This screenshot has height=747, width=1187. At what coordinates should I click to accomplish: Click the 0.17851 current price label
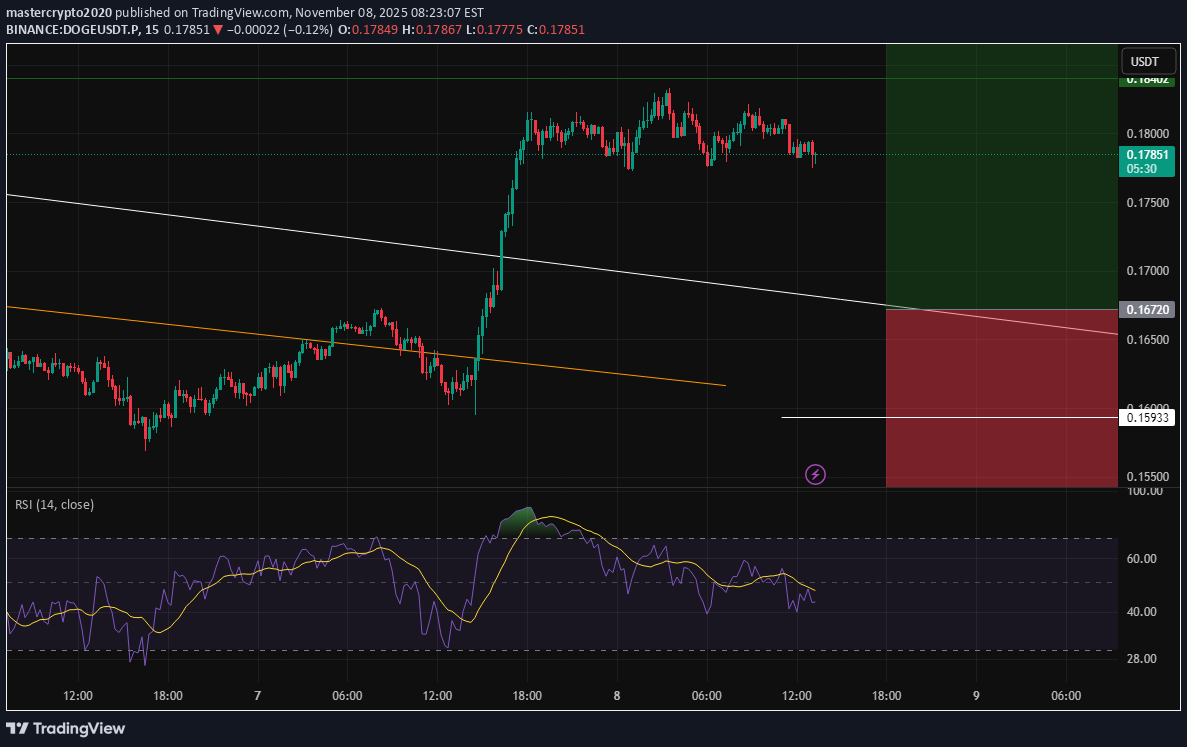pos(1146,155)
